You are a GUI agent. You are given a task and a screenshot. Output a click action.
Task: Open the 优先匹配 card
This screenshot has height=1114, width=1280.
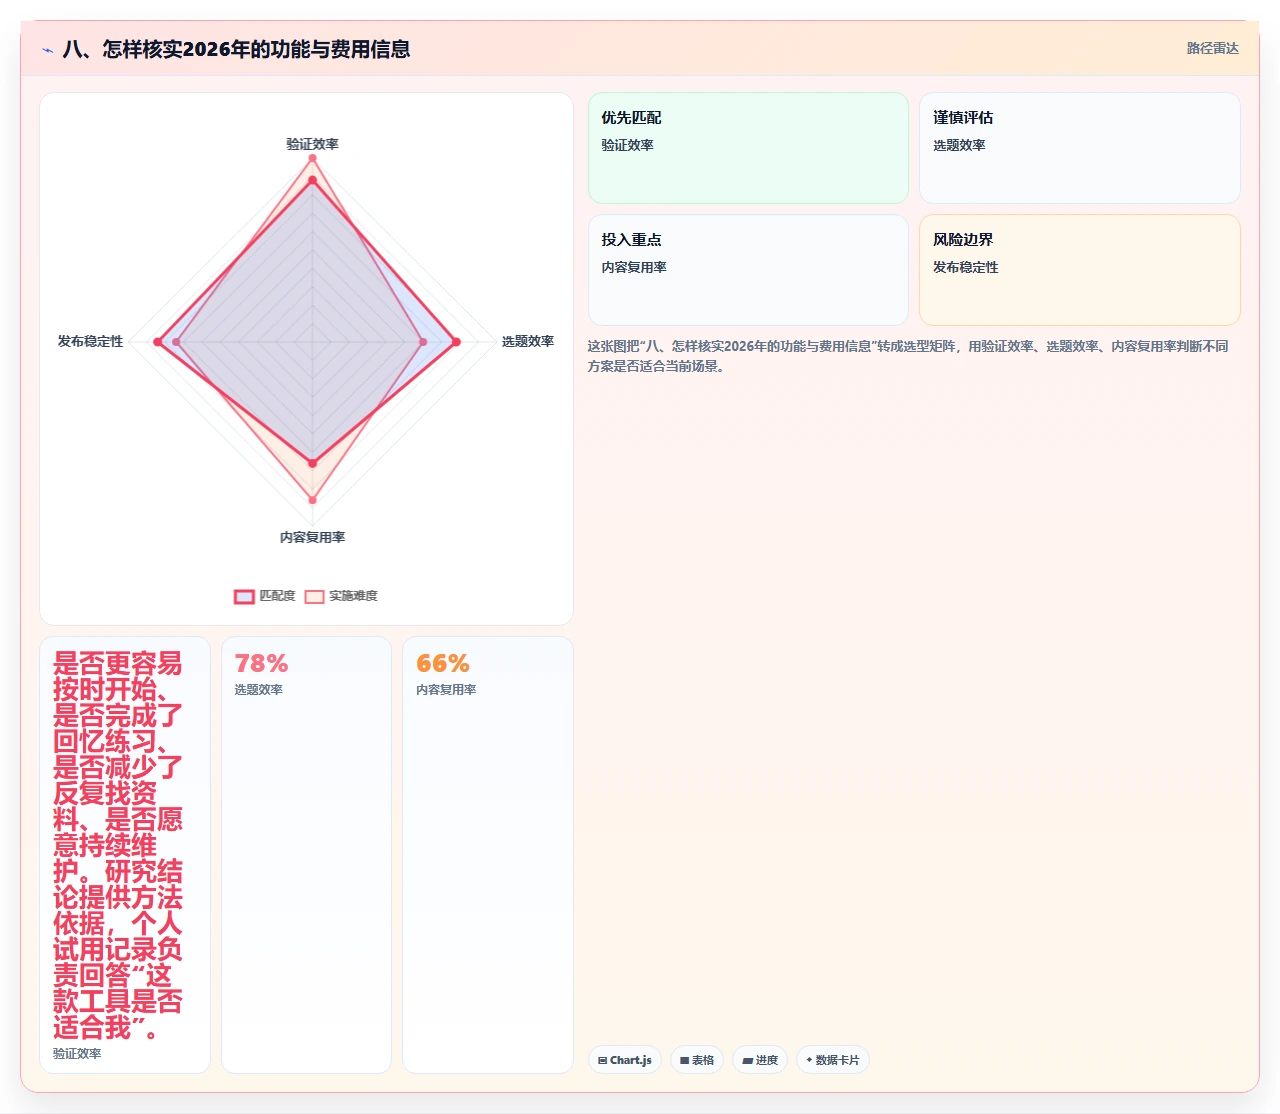tap(748, 148)
